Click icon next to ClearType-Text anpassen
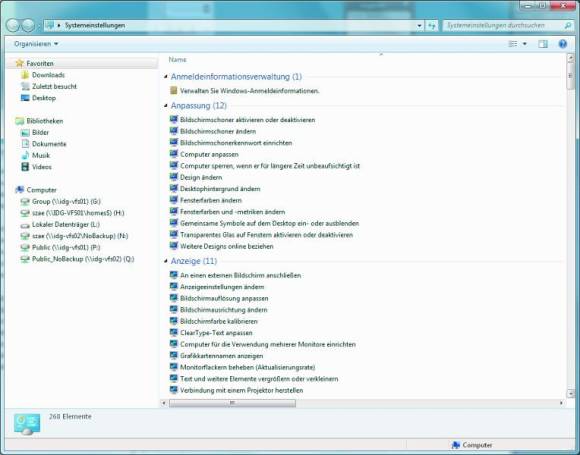The image size is (580, 455). point(173,332)
